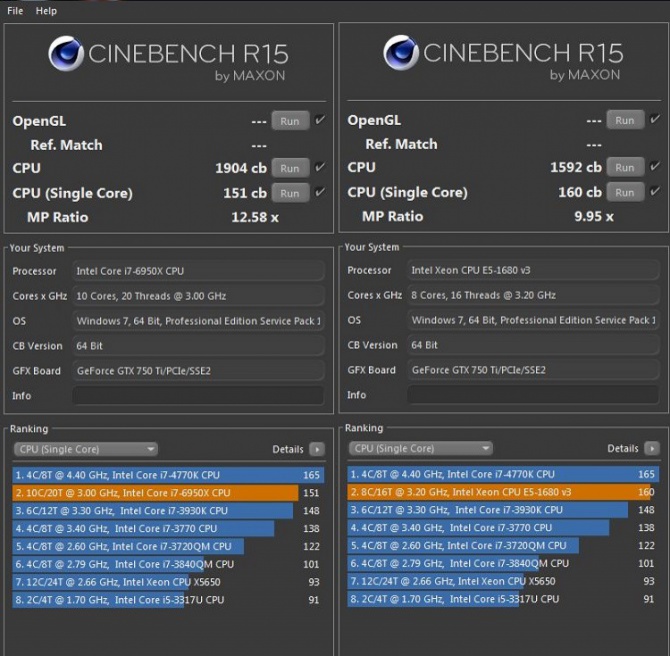Open the Help menu
This screenshot has height=656, width=670.
pos(46,11)
